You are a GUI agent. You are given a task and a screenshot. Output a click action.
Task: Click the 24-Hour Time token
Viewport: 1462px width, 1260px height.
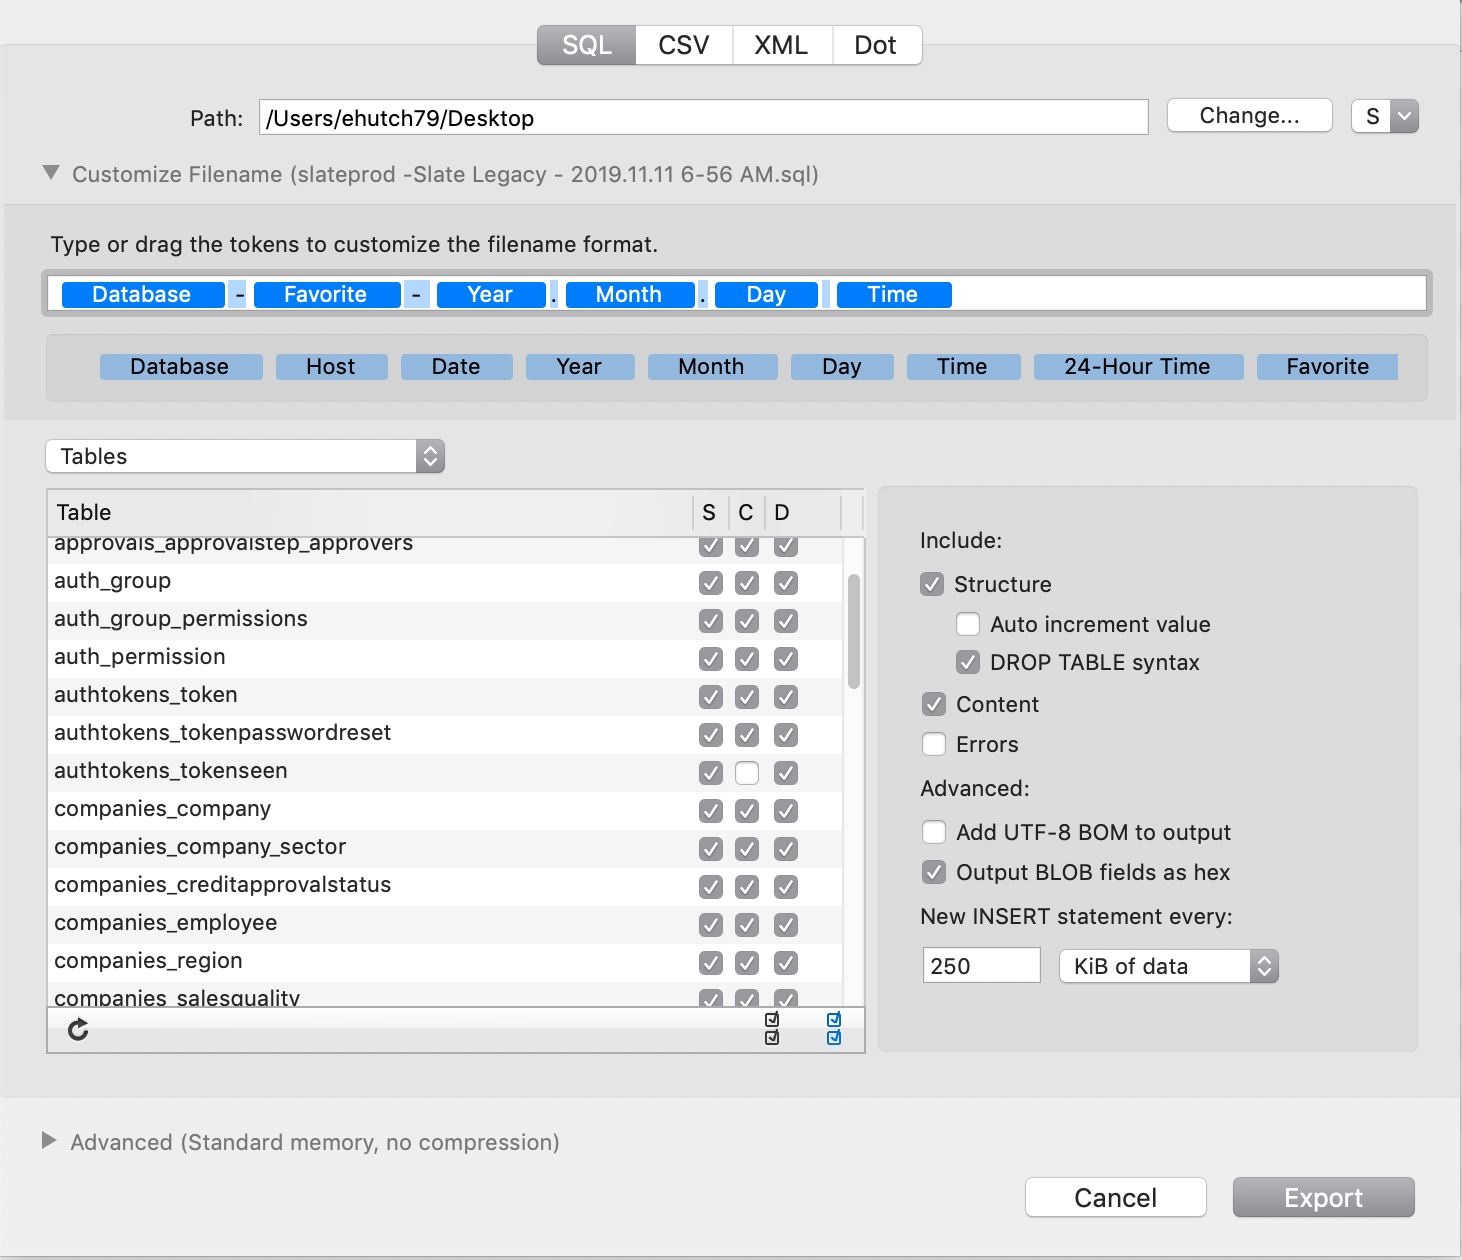click(x=1138, y=366)
